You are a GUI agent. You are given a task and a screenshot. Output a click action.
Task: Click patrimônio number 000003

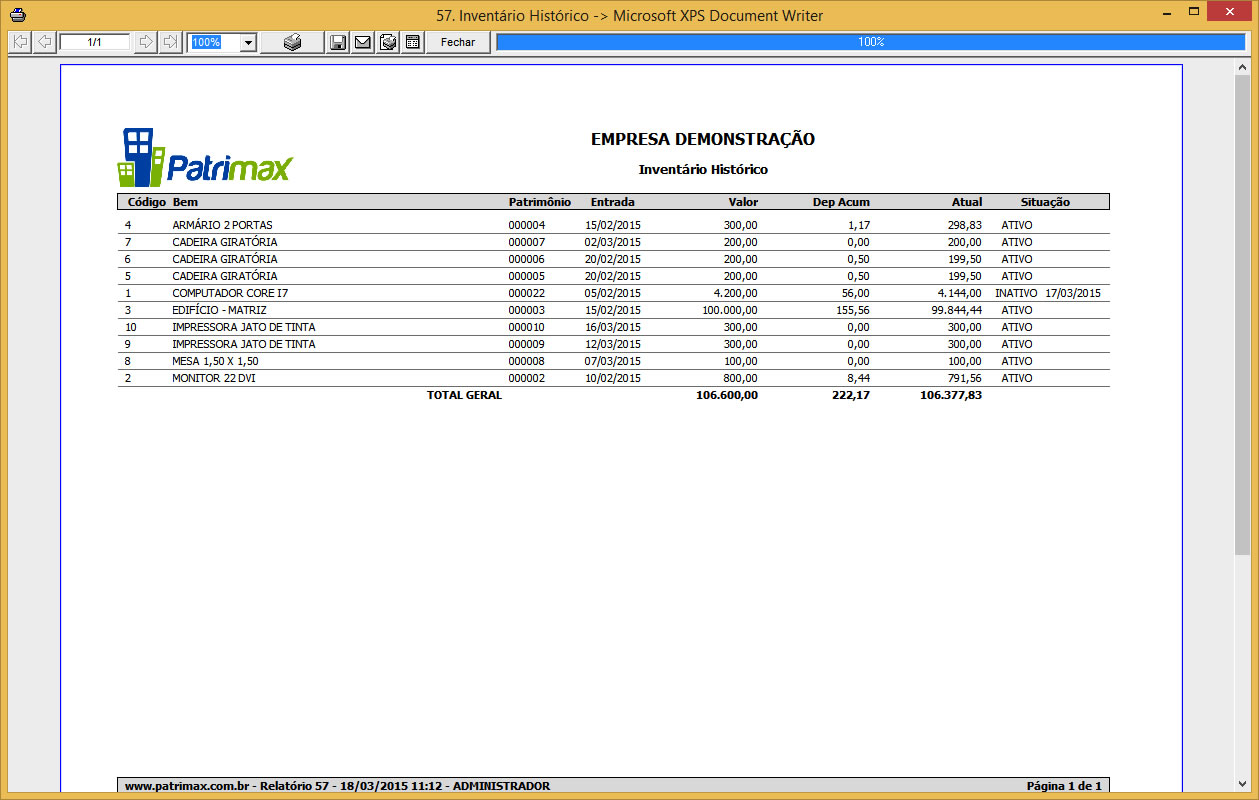(x=527, y=310)
